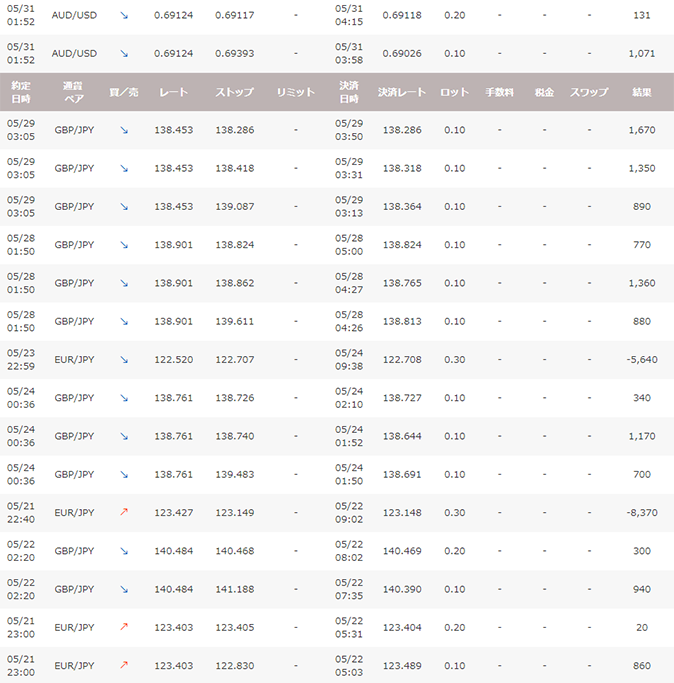
Task: Click the settlement rate 123.489
Action: [403, 665]
